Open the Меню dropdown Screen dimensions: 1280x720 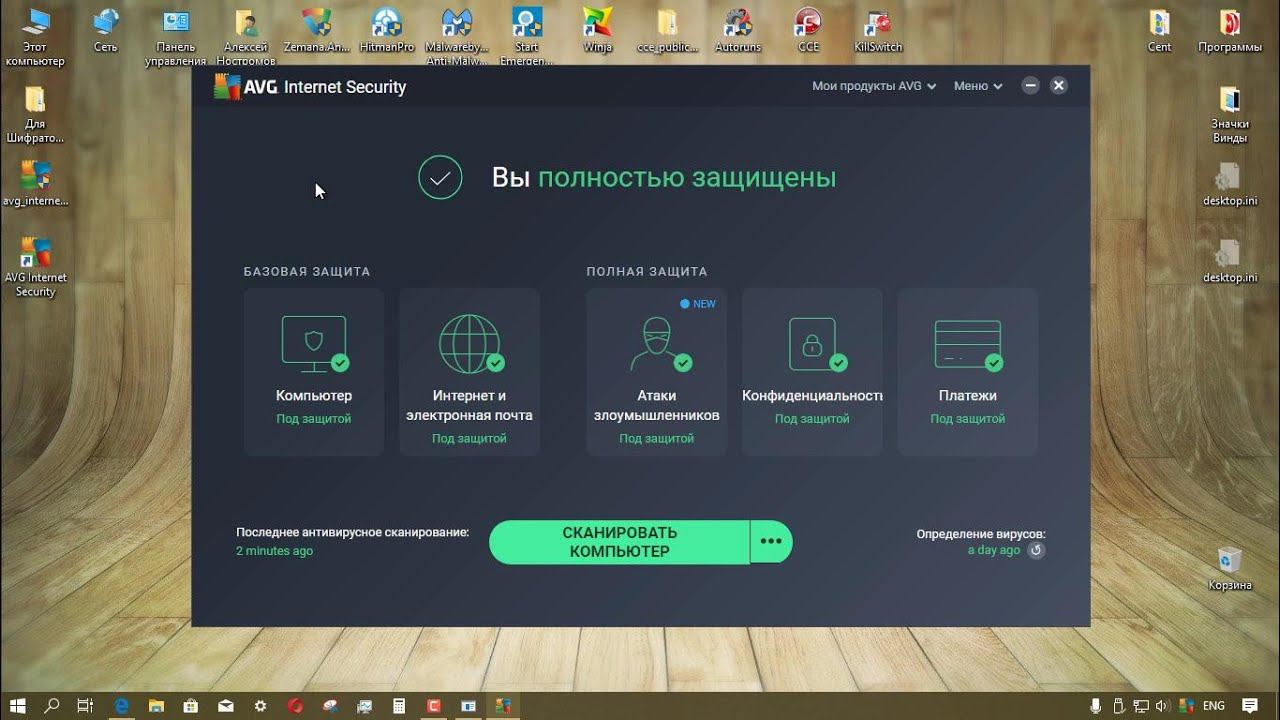click(978, 86)
